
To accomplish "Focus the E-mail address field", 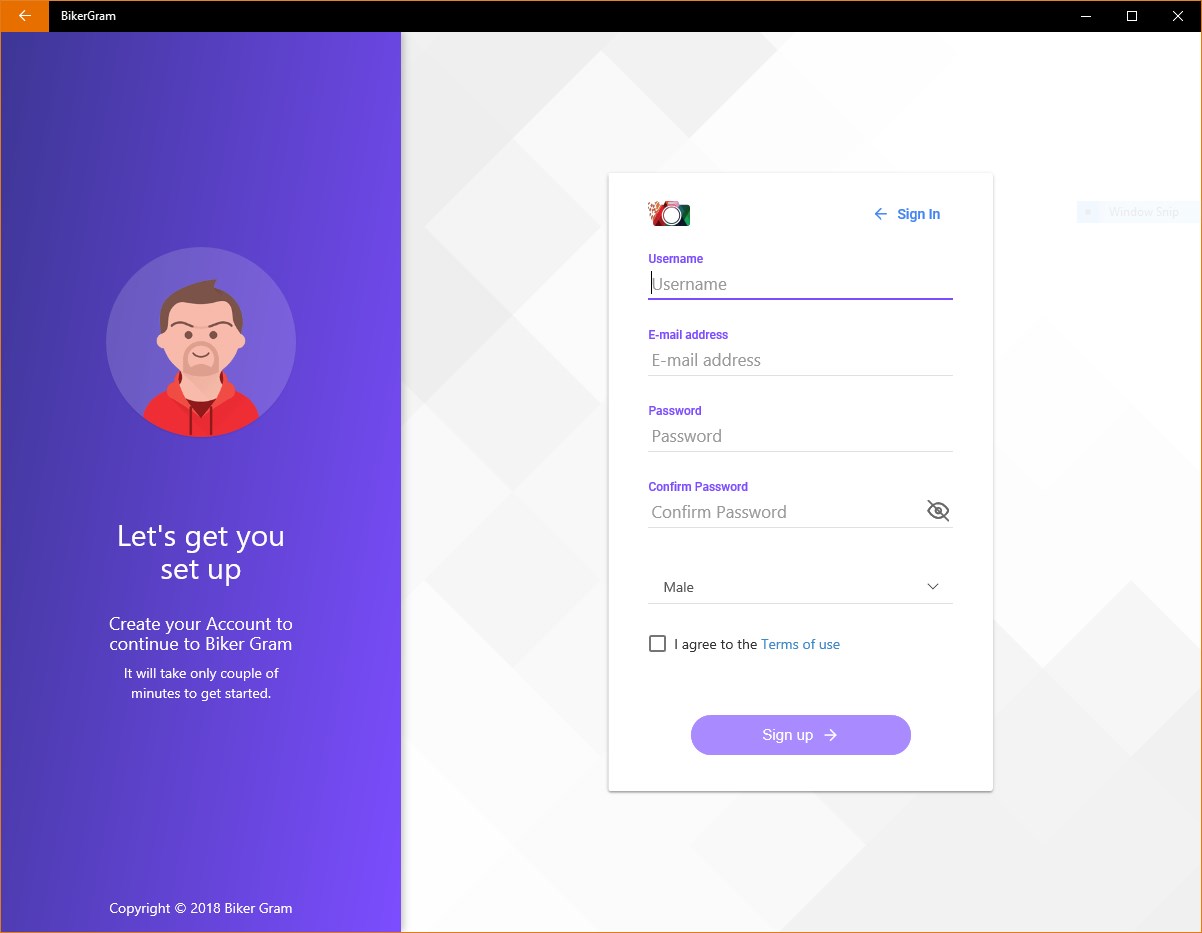I will pyautogui.click(x=800, y=360).
